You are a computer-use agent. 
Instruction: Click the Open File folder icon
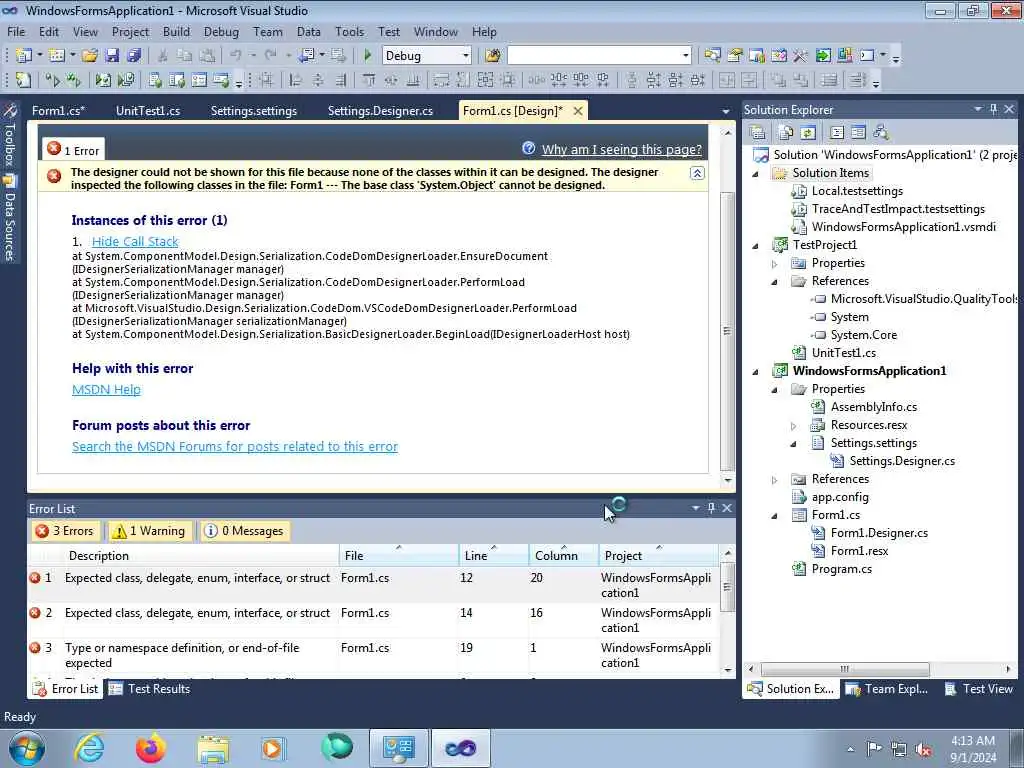coord(89,56)
